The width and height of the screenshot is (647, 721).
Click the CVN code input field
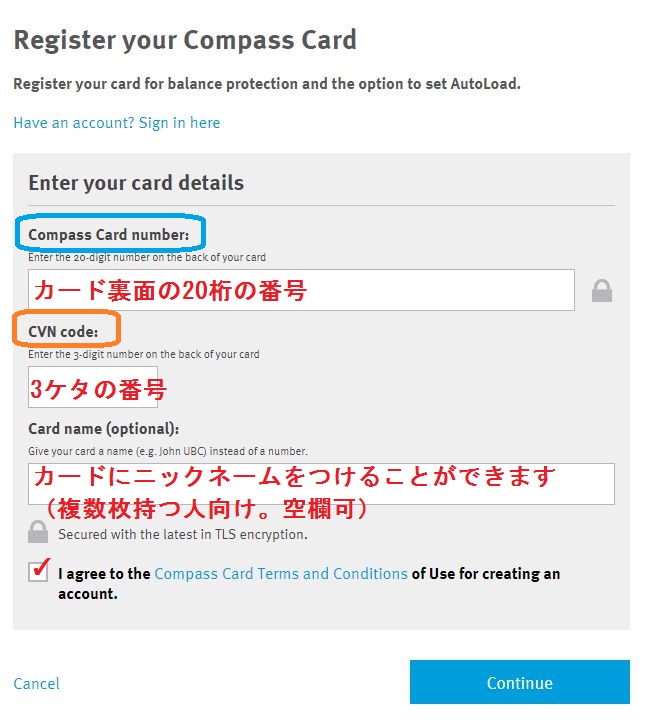[x=93, y=387]
